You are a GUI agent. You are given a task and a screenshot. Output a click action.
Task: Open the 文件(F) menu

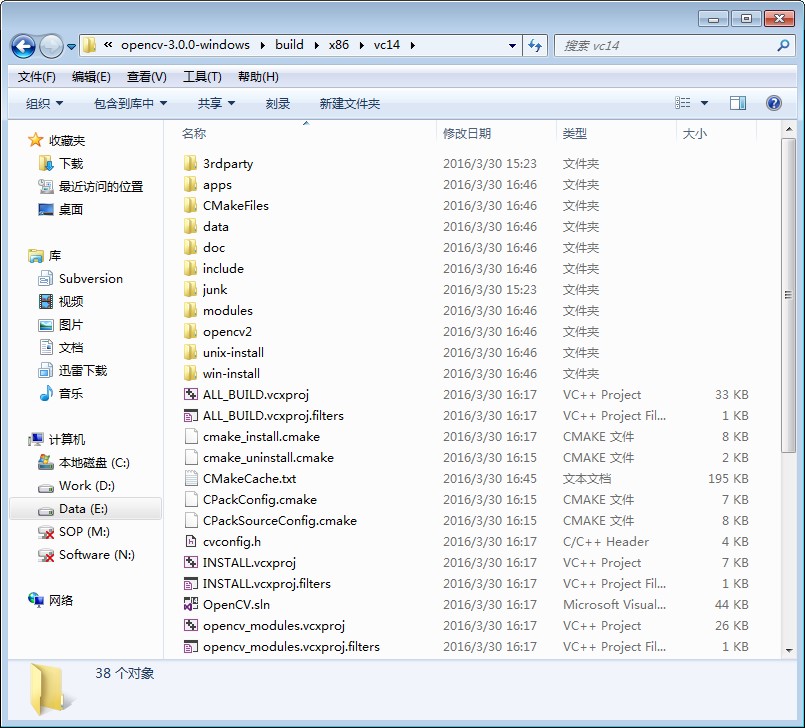point(36,77)
